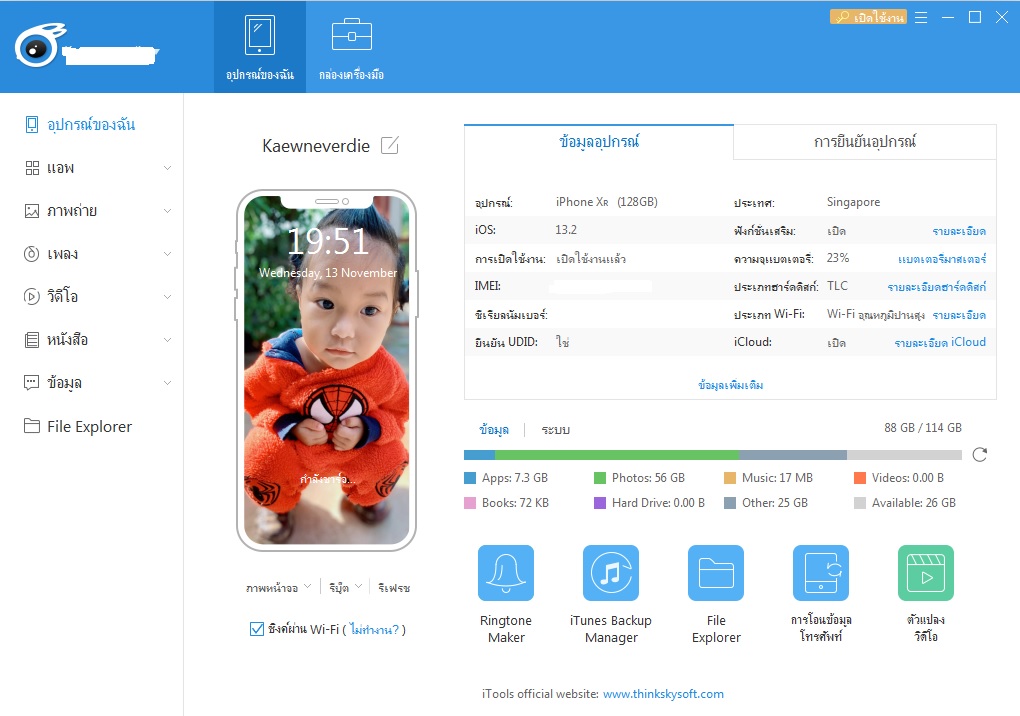The width and height of the screenshot is (1020, 716).
Task: Open the hamburger menu in title bar
Action: [x=921, y=18]
